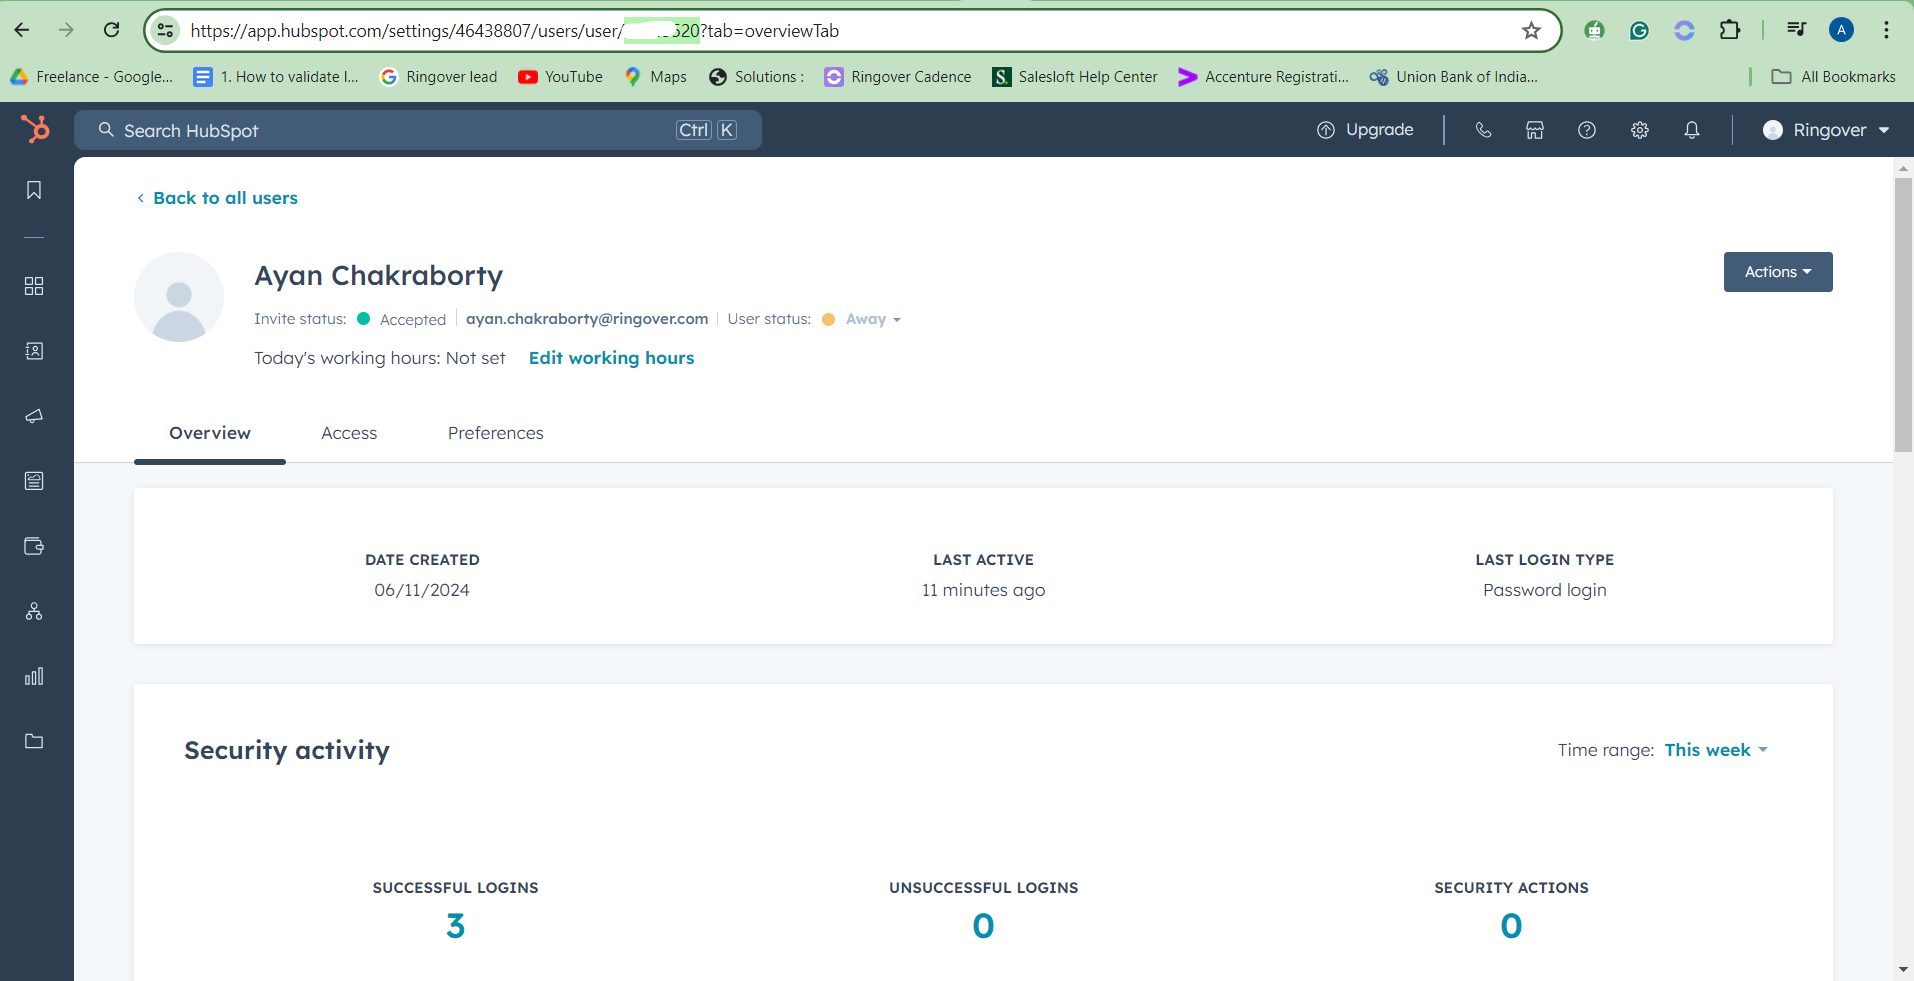Open the Maps bookmark

coord(655,77)
